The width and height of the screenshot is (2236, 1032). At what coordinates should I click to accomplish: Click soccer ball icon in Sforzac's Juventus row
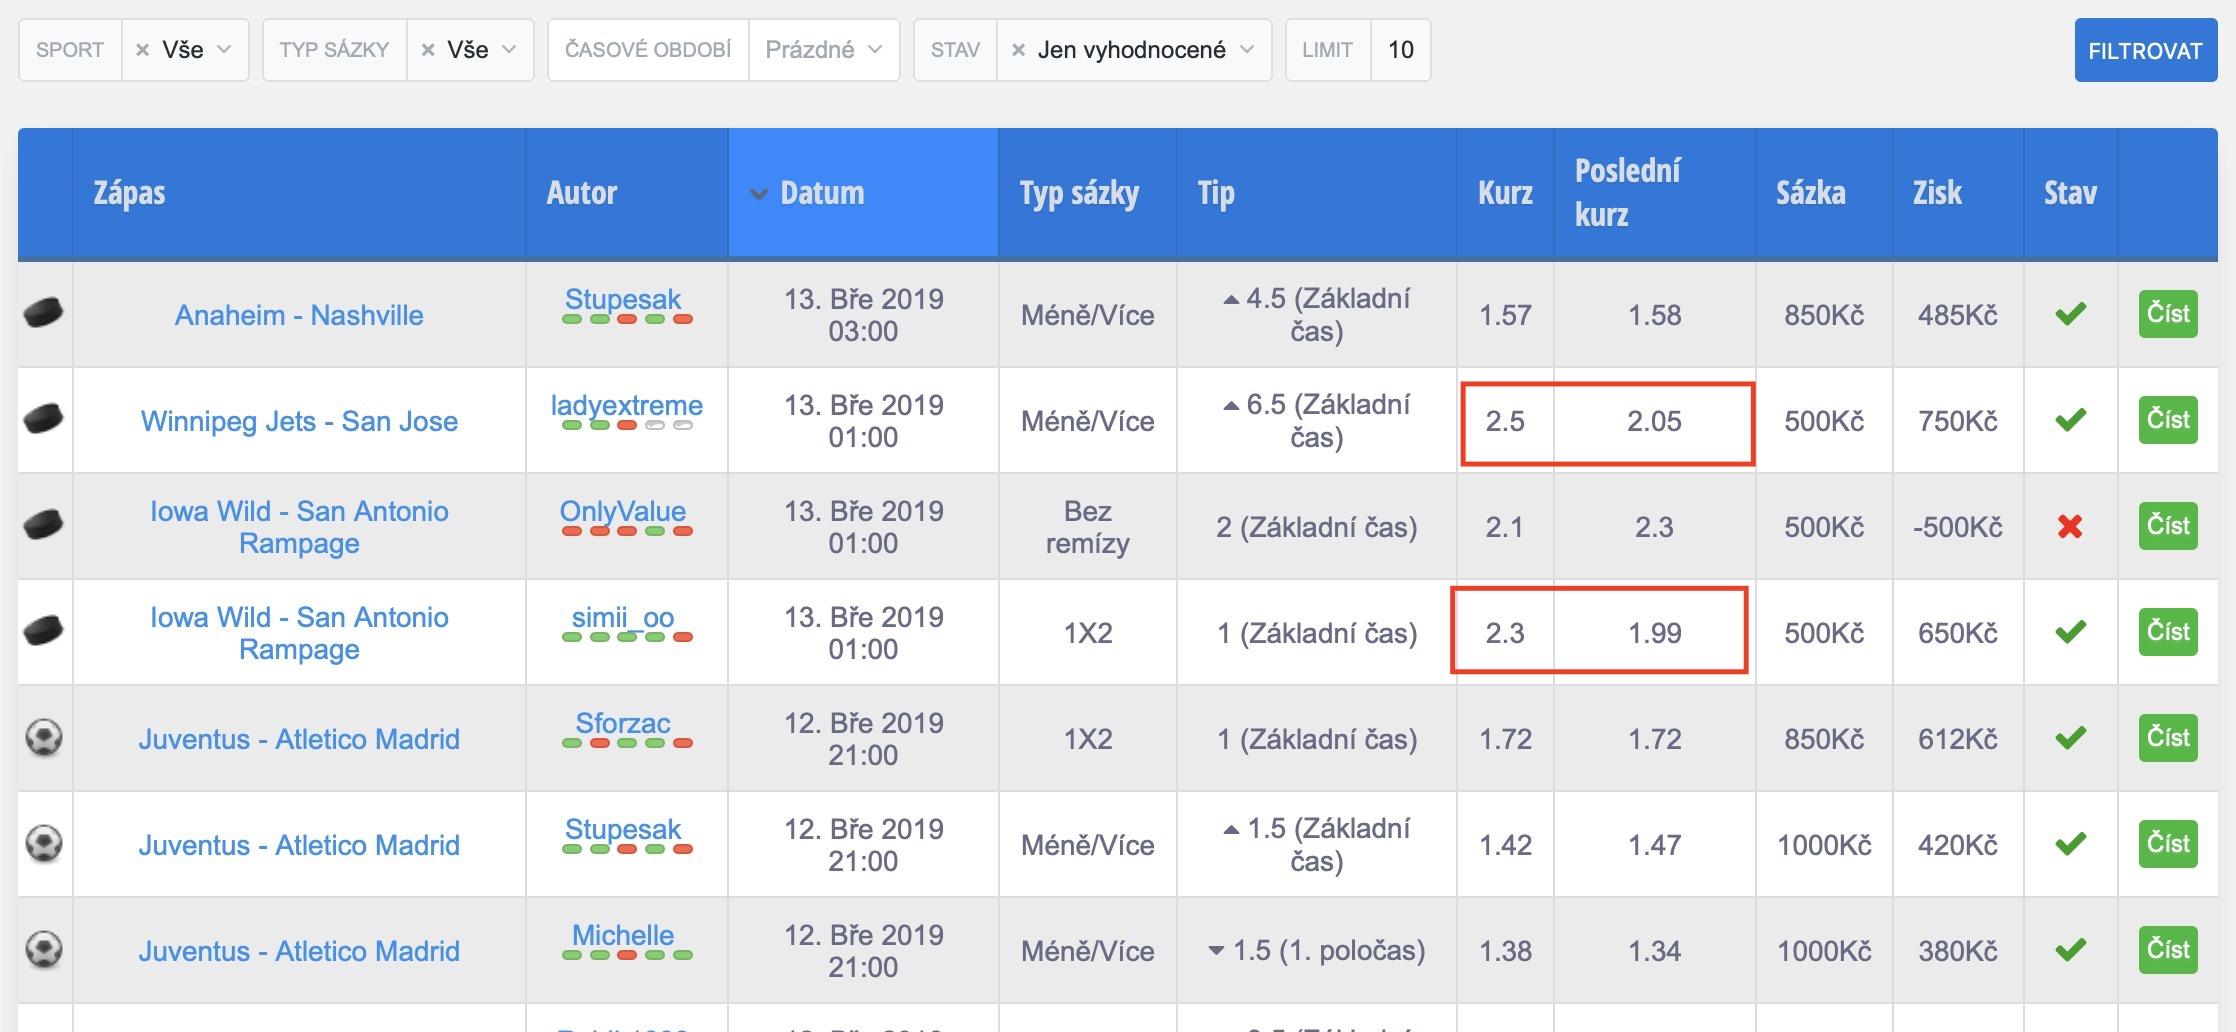click(44, 738)
